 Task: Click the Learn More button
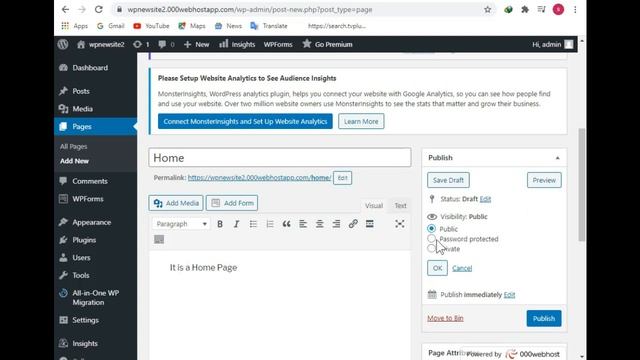[x=361, y=121]
